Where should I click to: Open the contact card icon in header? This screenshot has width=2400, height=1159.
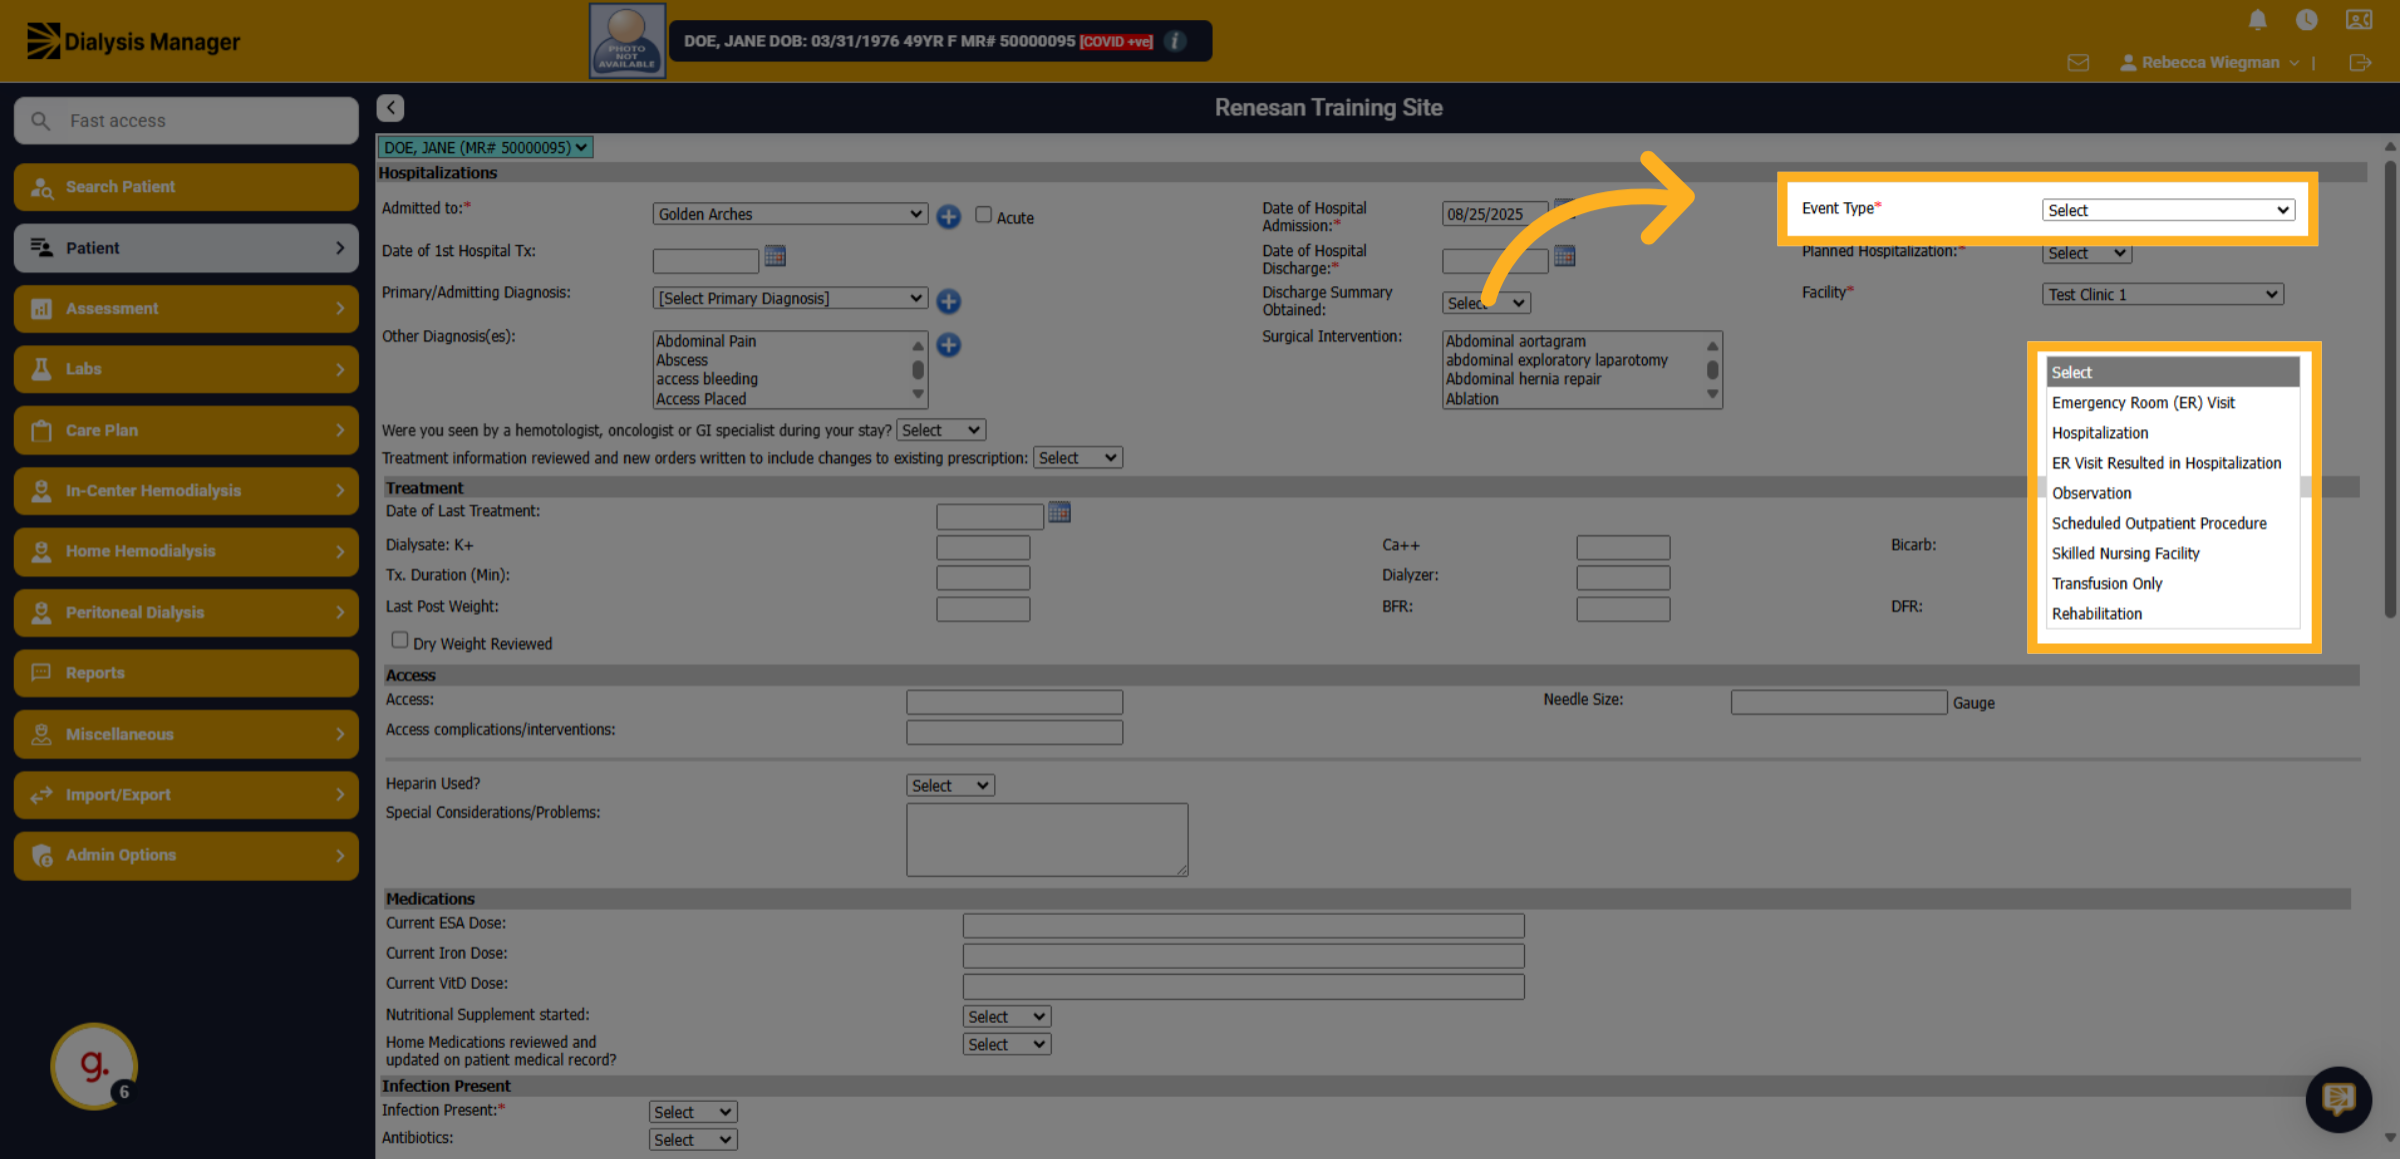2359,19
